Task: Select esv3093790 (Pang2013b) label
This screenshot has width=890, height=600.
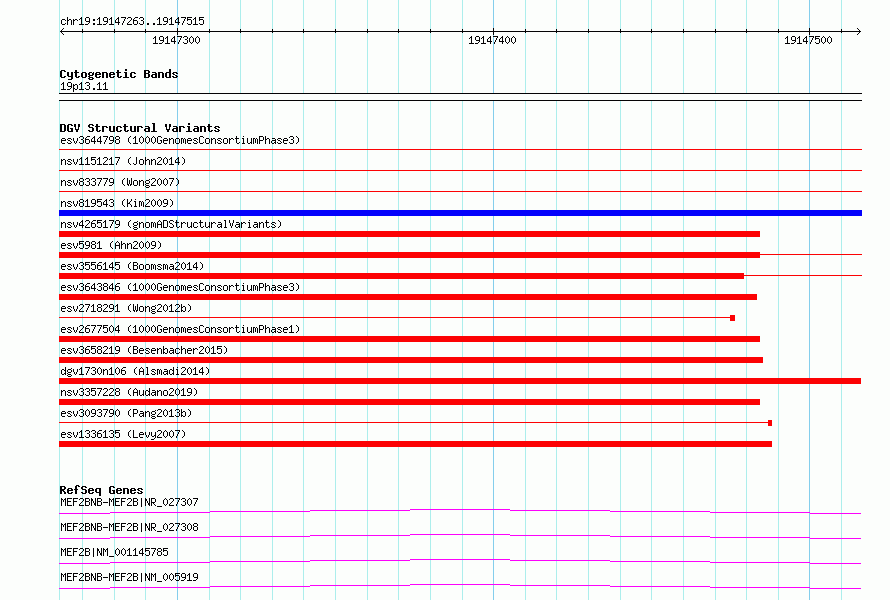Action: tap(126, 413)
